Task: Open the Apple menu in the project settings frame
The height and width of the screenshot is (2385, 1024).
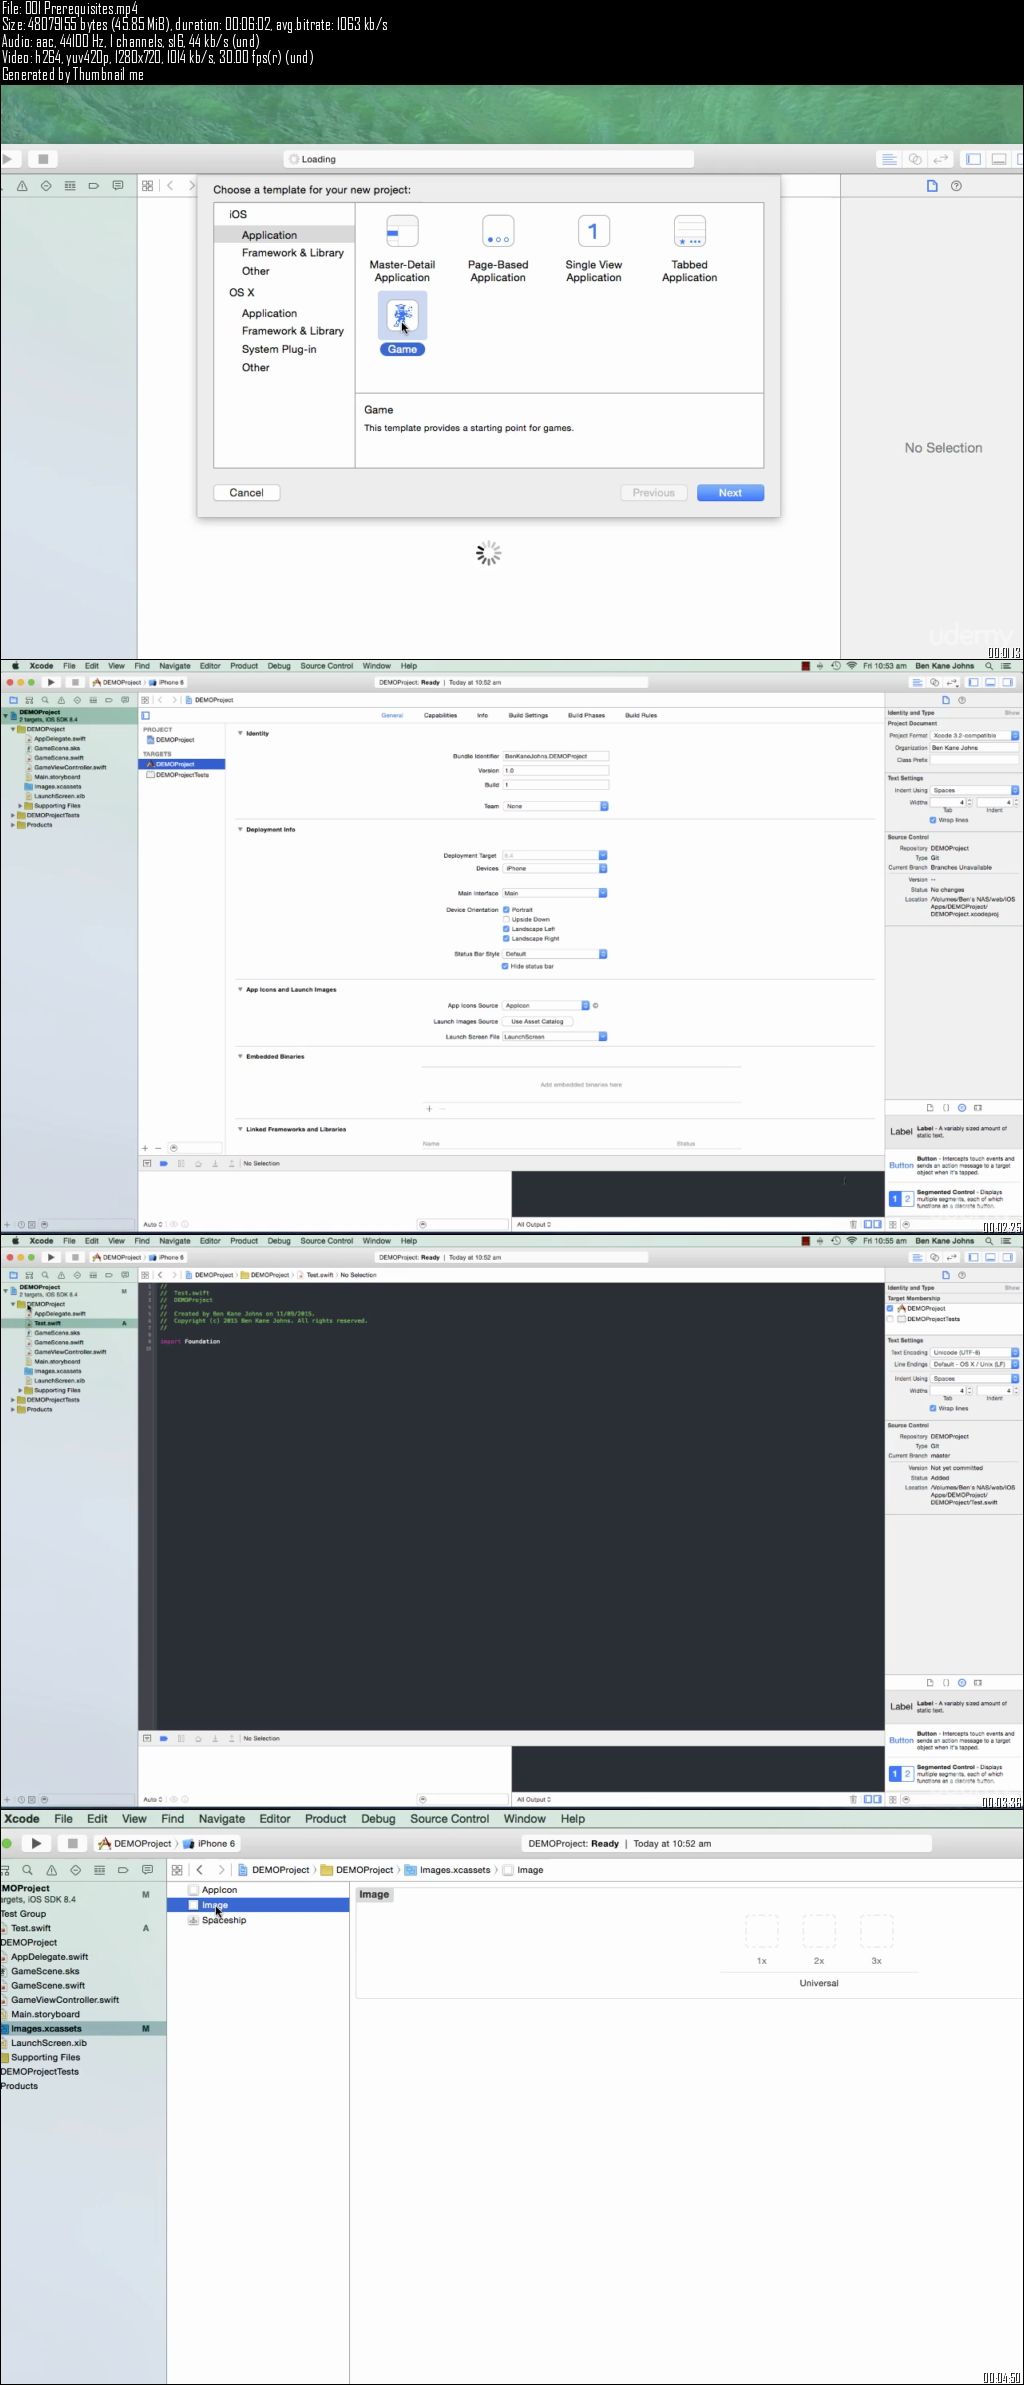Action: (15, 666)
